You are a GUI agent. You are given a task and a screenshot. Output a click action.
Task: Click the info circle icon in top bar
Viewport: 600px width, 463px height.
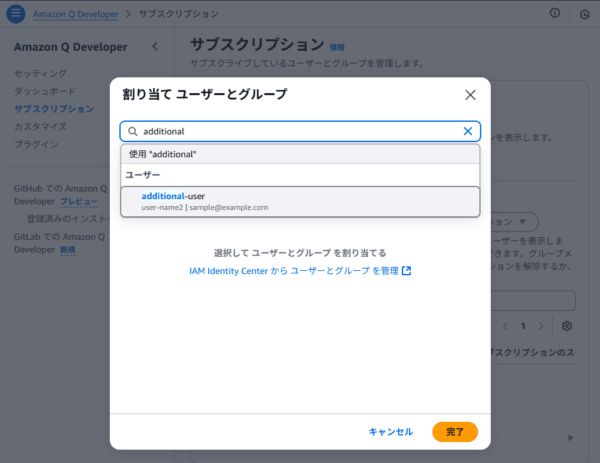[x=554, y=13]
